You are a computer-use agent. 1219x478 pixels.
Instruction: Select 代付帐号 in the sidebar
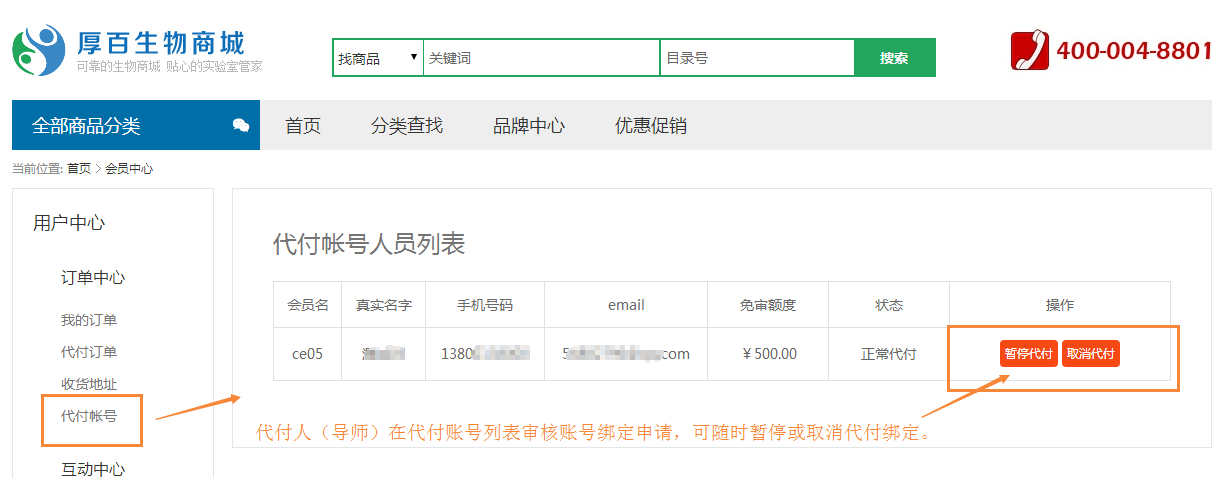(x=89, y=416)
